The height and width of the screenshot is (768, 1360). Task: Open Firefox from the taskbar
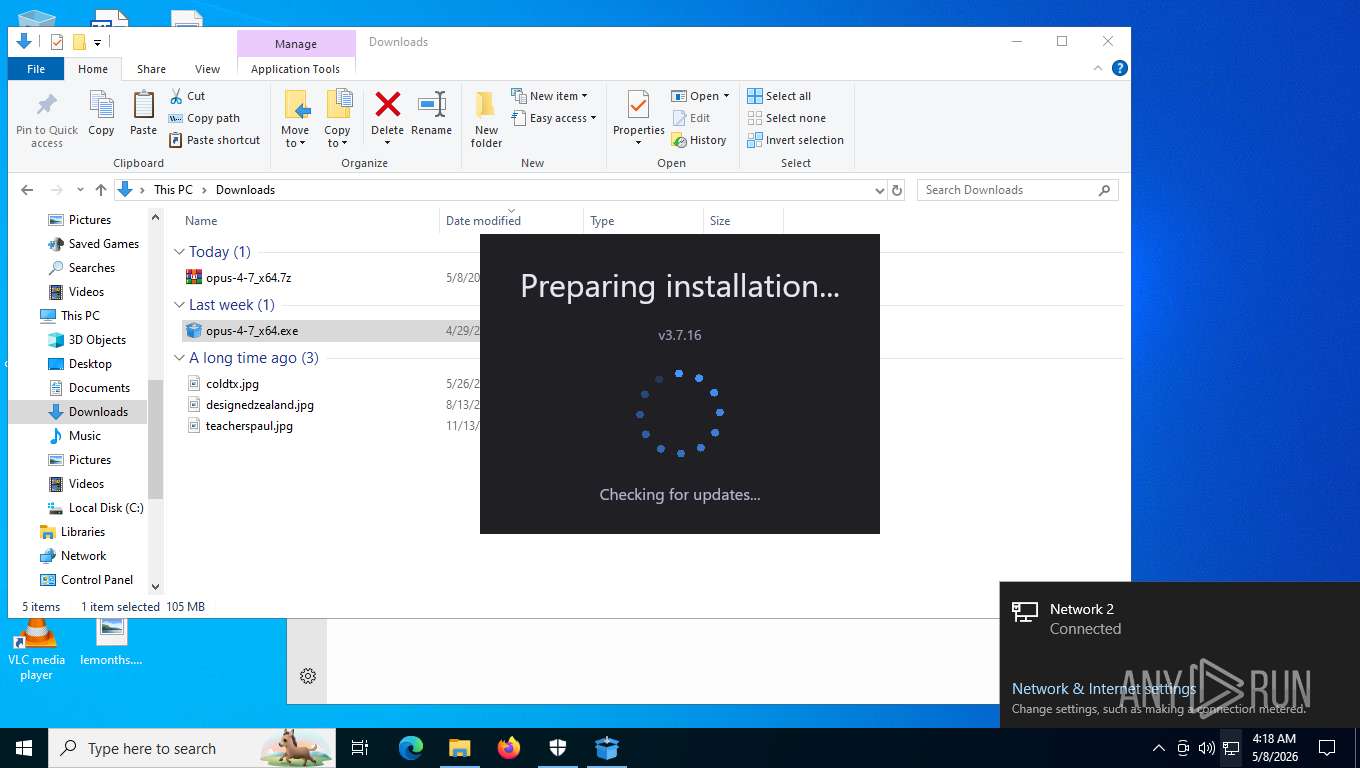(x=509, y=748)
